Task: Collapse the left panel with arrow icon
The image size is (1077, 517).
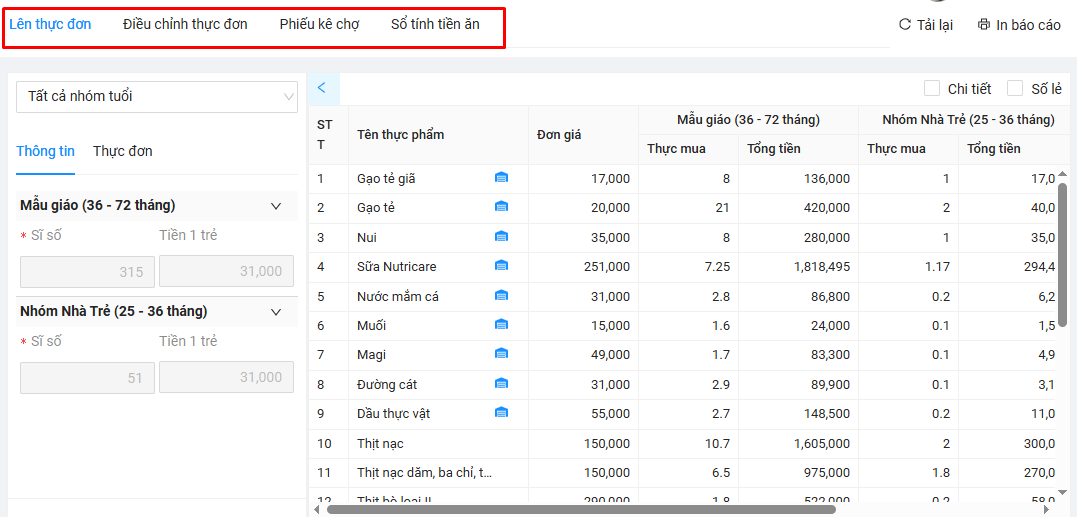Action: tap(322, 88)
